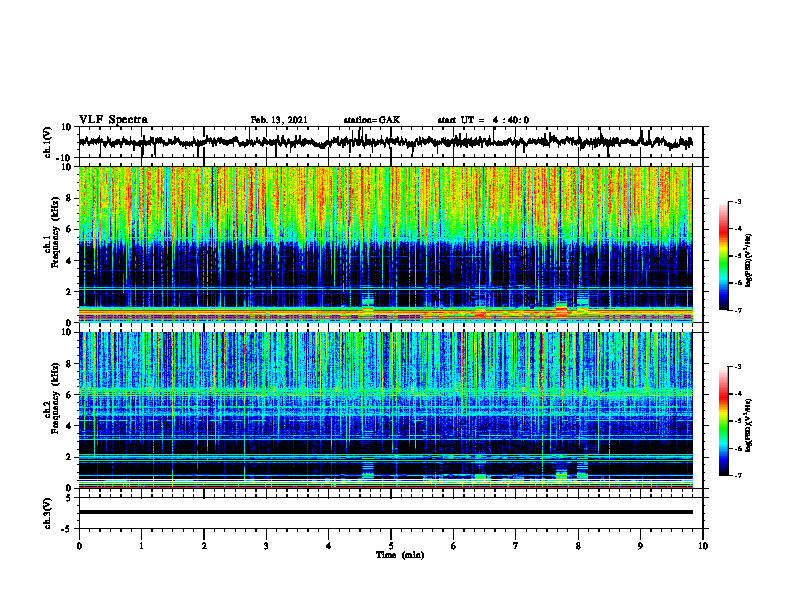792x612 pixels.
Task: Click the time axis tick label "6"
Action: 454,546
